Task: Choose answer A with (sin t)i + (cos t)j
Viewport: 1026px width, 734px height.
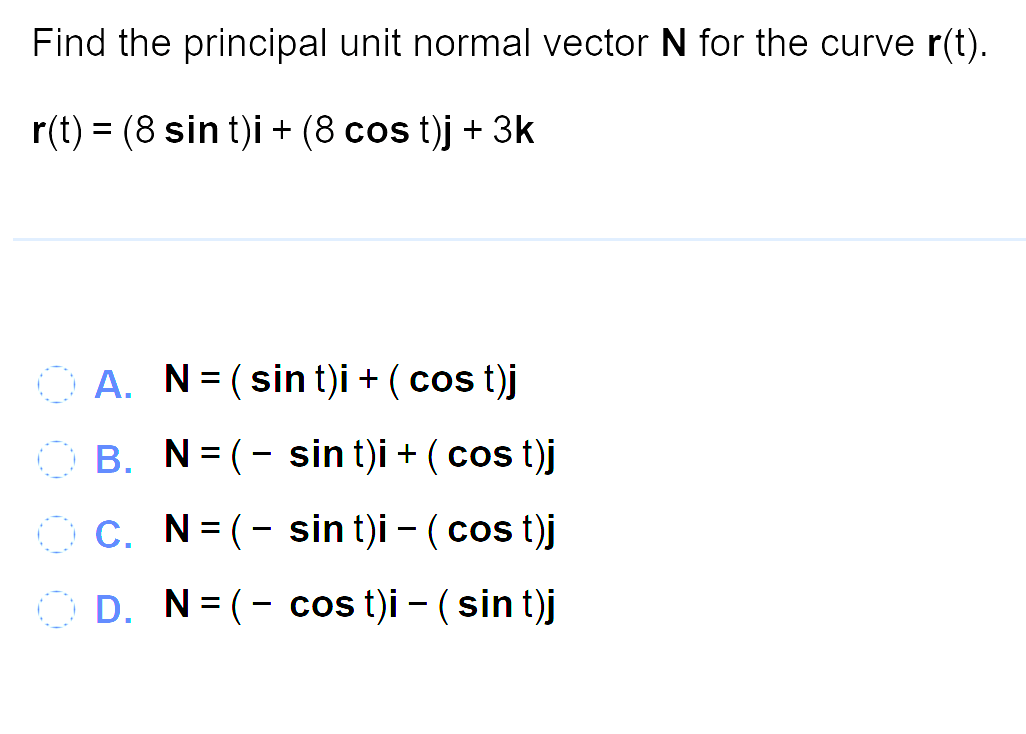Action: coord(340,379)
